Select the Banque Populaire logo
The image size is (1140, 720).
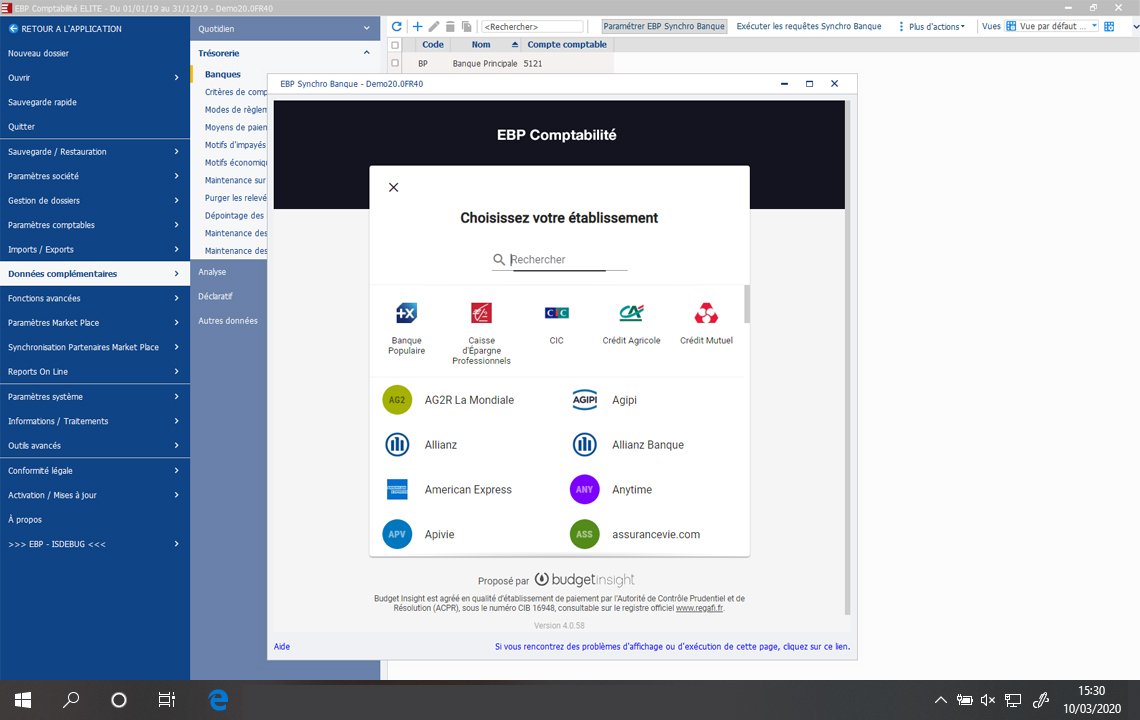pyautogui.click(x=406, y=314)
